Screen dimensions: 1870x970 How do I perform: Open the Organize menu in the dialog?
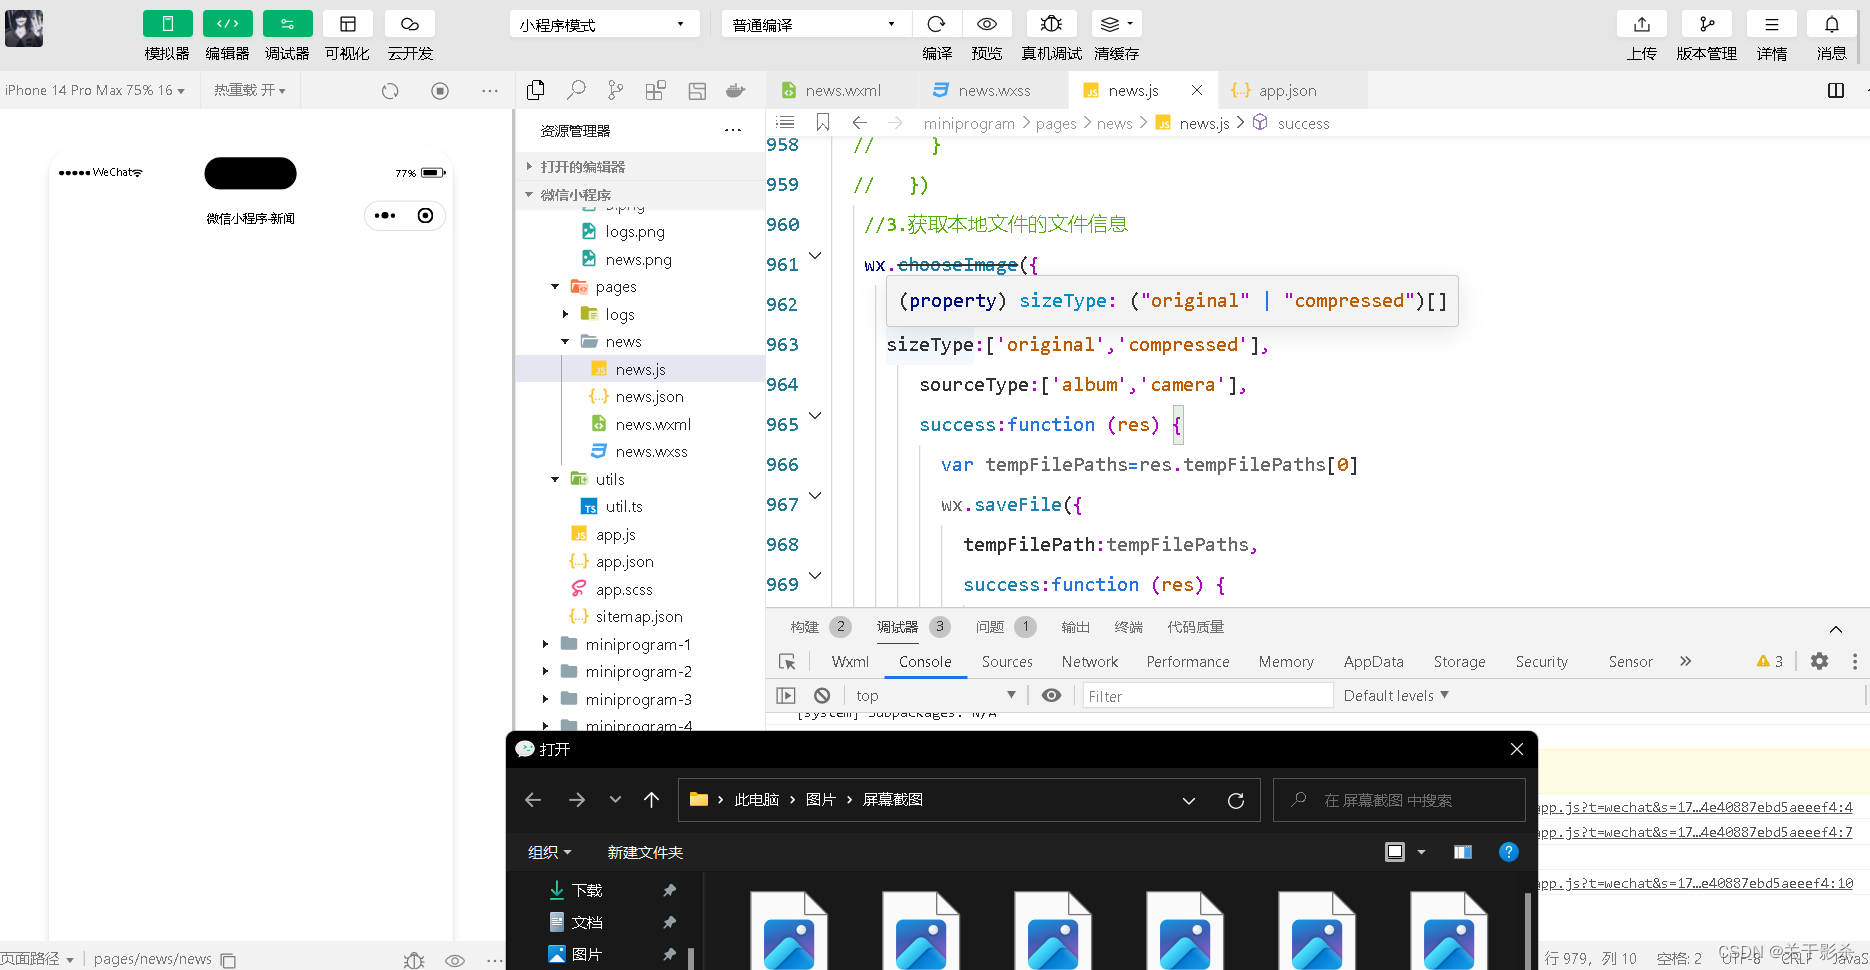pyautogui.click(x=549, y=853)
